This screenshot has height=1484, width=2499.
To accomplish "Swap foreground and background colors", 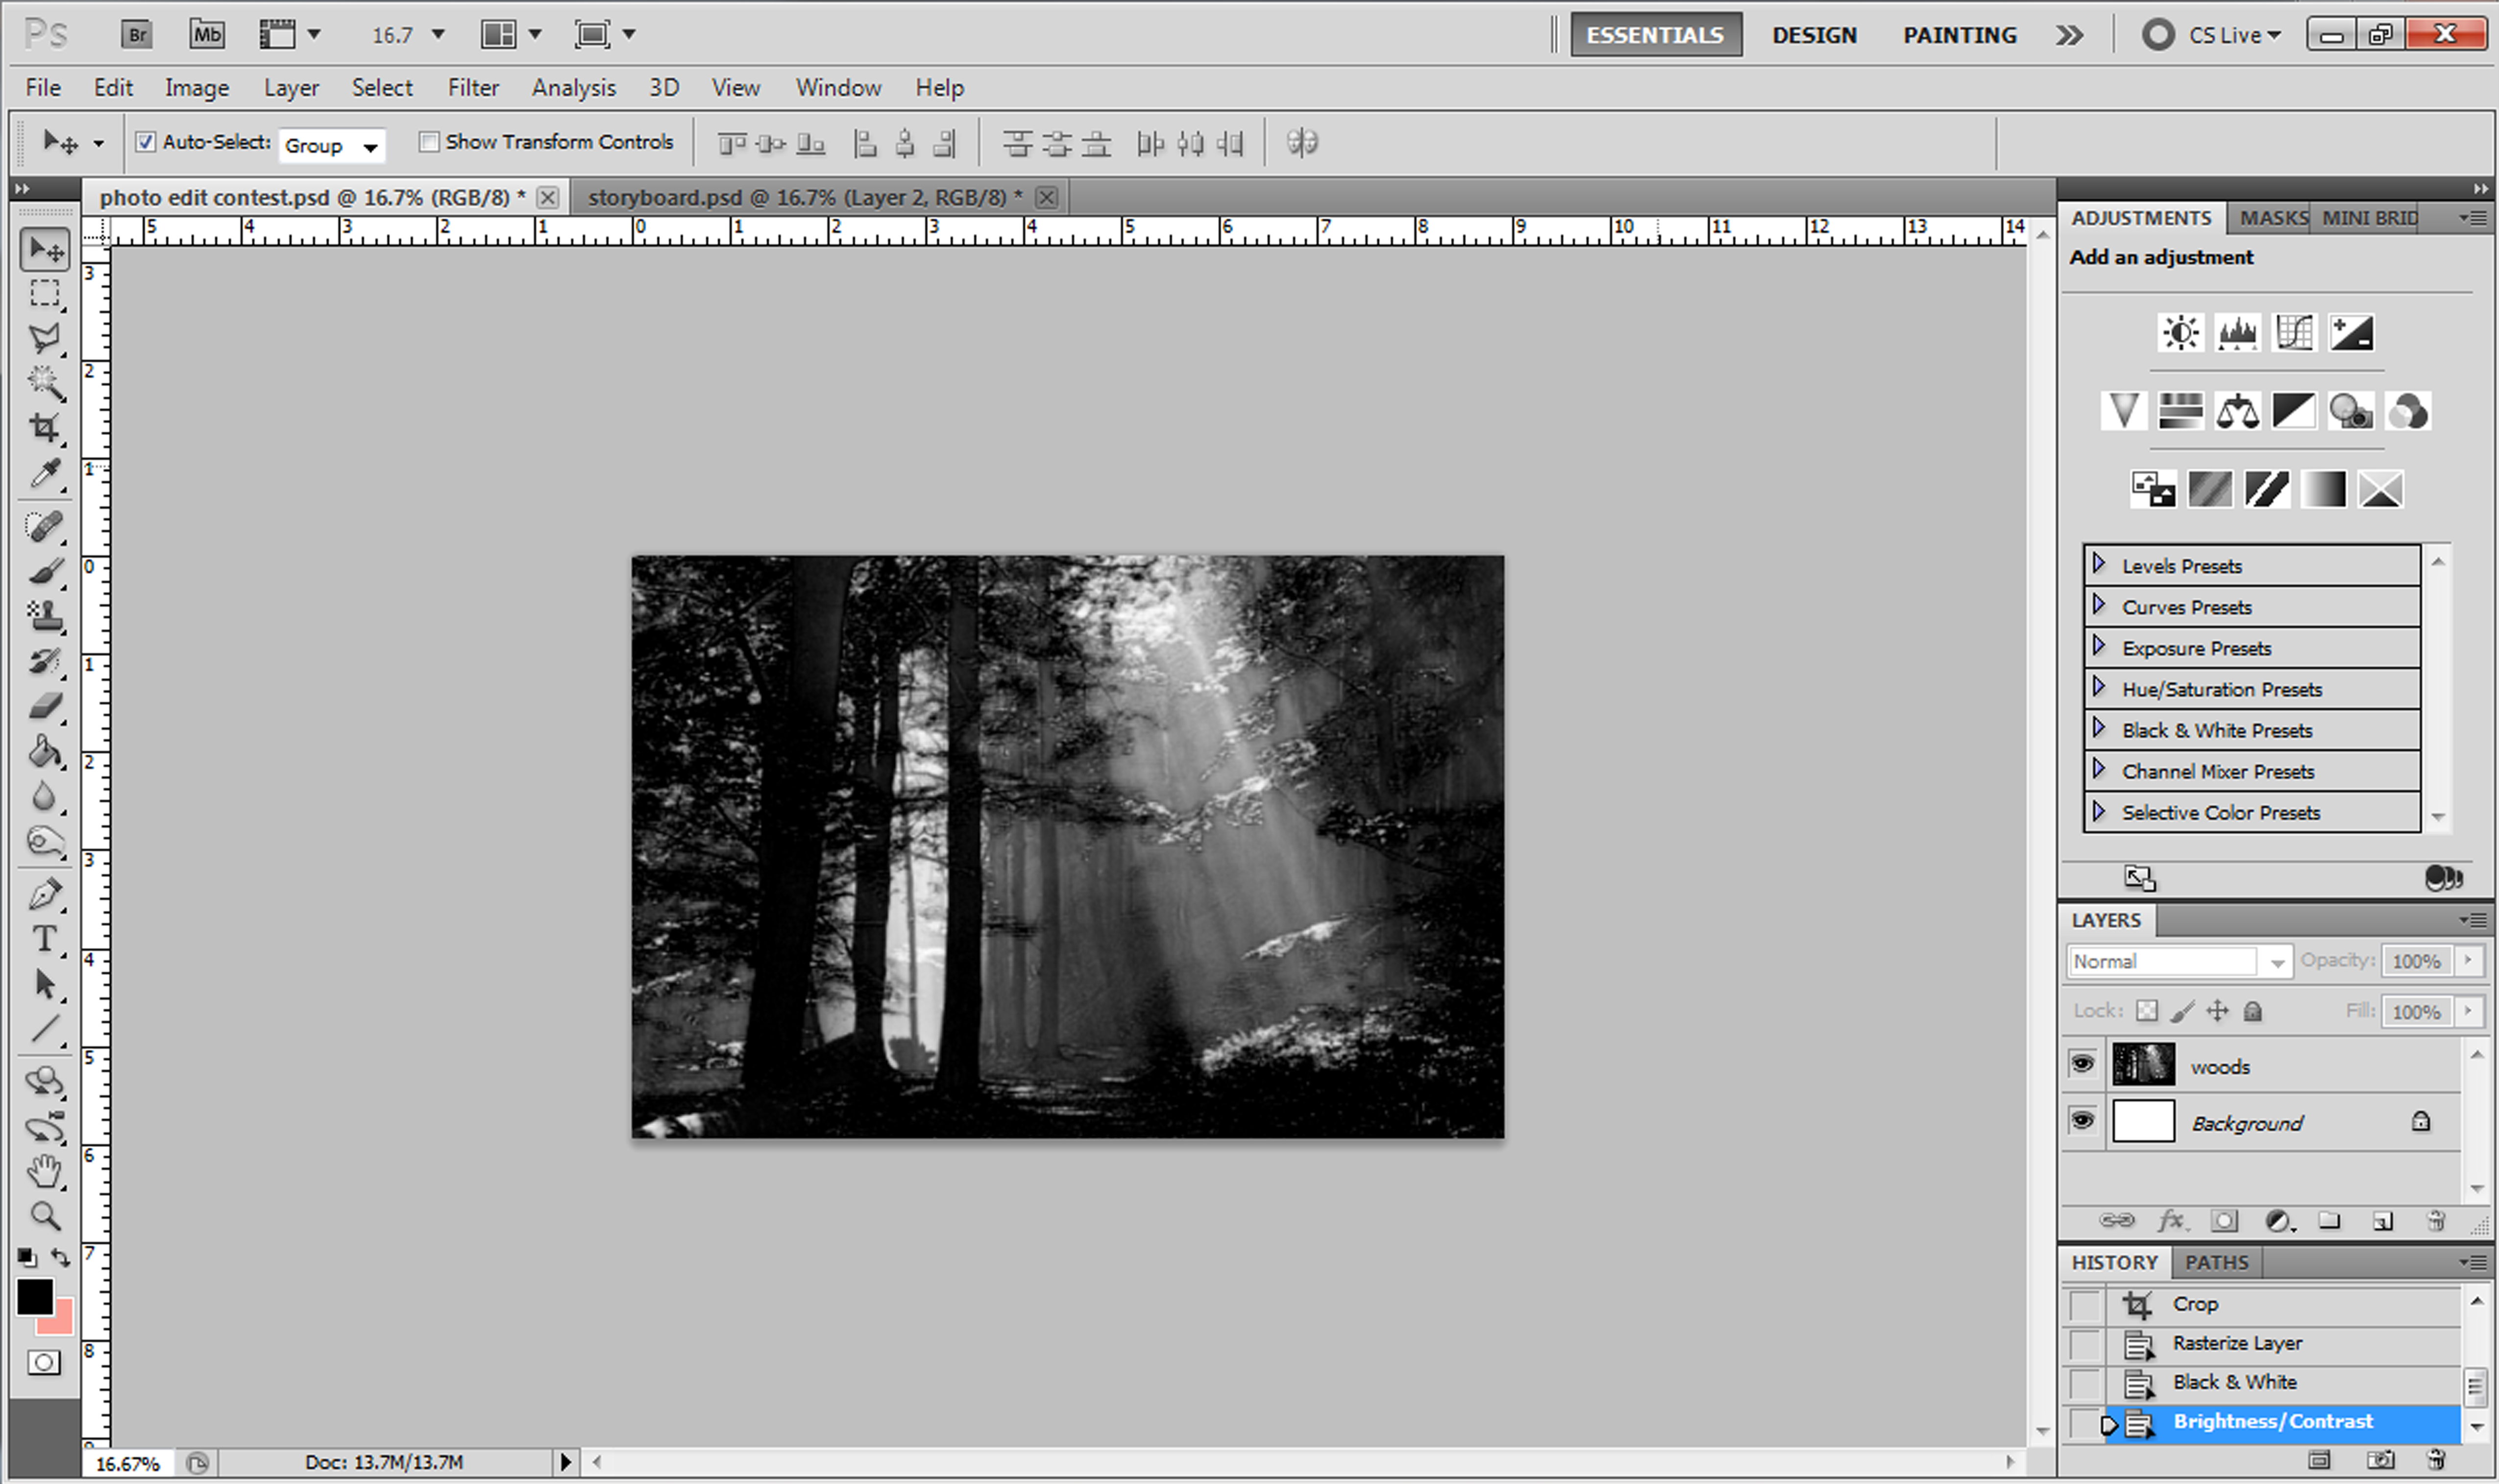I will [x=61, y=1257].
